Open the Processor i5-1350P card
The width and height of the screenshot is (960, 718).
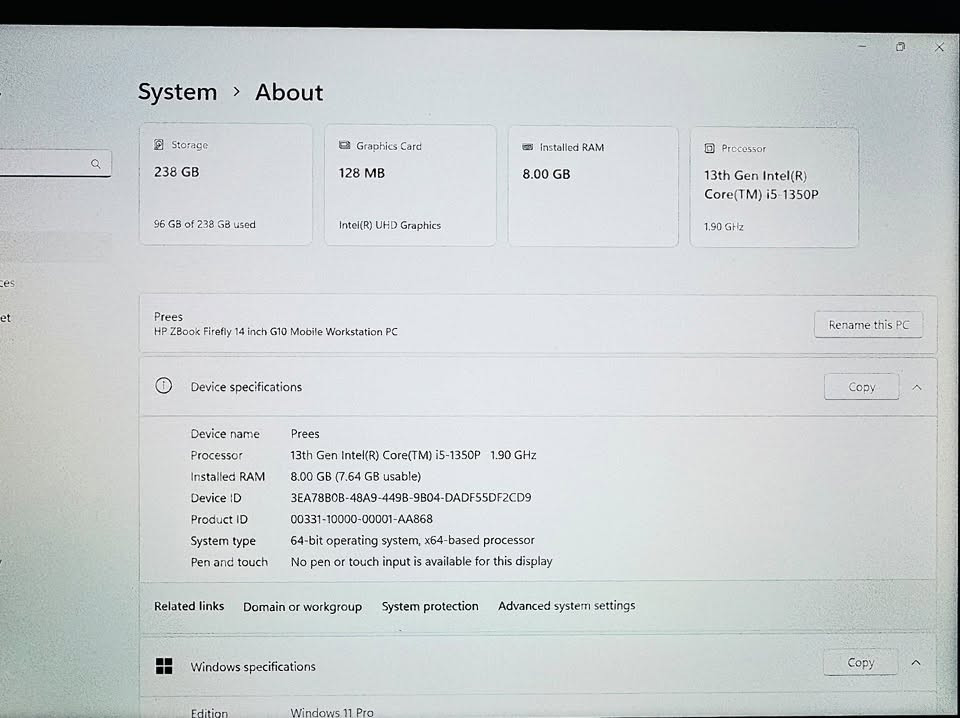coord(774,187)
